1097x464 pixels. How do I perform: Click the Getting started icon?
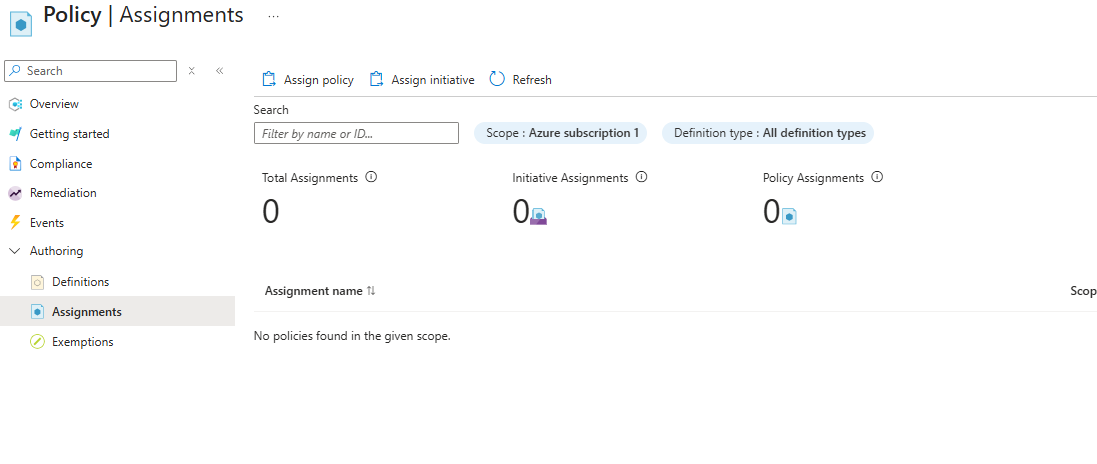pyautogui.click(x=15, y=134)
